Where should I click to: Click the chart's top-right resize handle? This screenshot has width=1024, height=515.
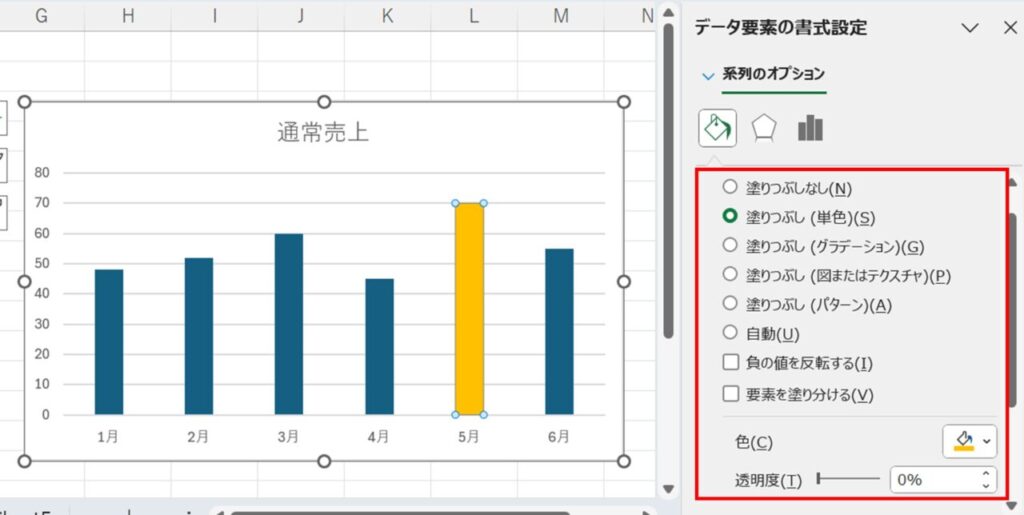[624, 102]
